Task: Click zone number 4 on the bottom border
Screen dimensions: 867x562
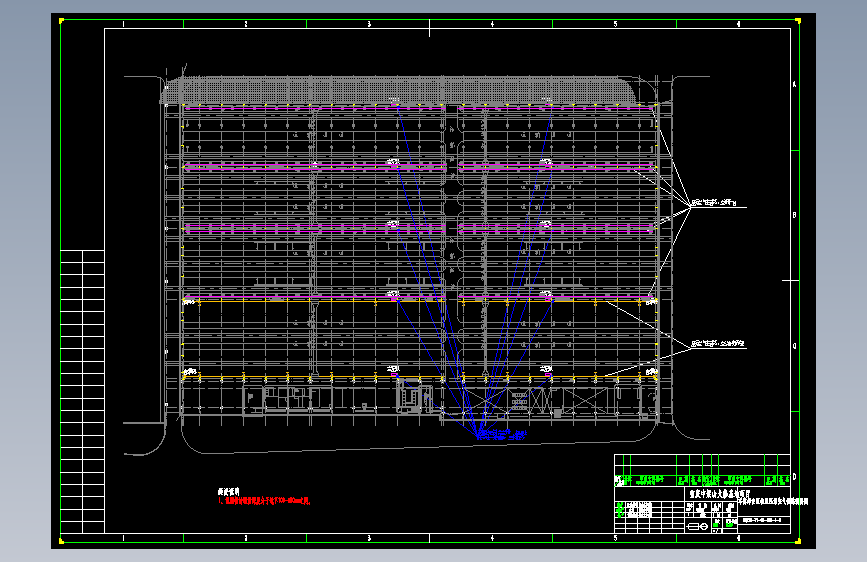Action: (492, 538)
